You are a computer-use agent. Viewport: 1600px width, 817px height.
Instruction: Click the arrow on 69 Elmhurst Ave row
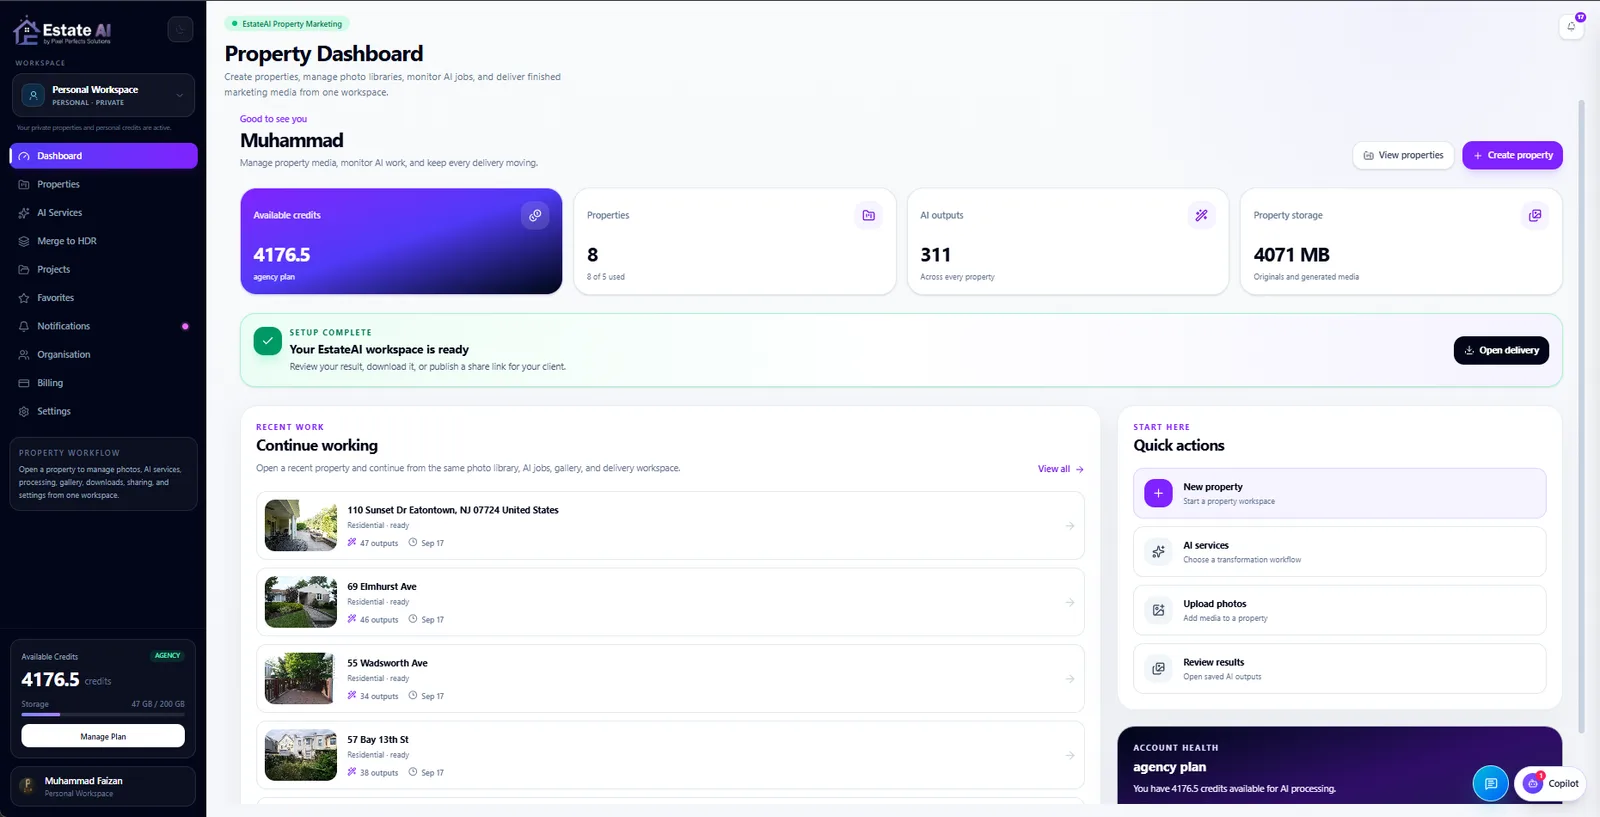point(1070,602)
